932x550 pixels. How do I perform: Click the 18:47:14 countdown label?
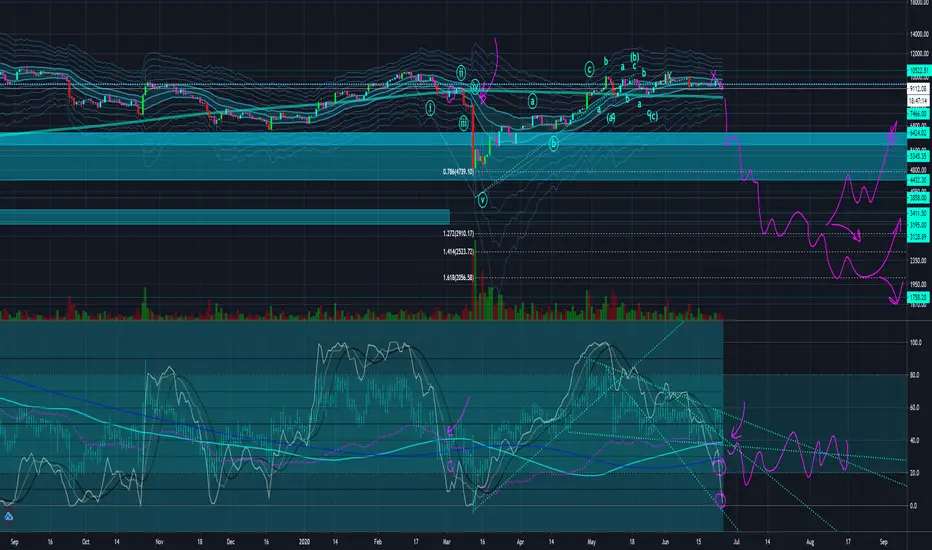point(918,101)
